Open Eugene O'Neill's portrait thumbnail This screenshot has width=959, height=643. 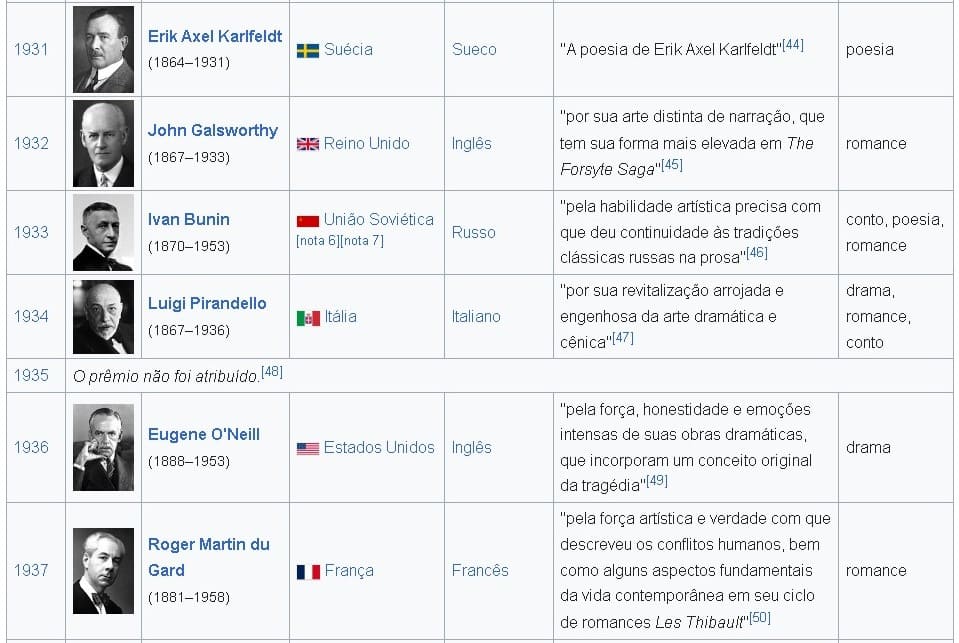(103, 447)
